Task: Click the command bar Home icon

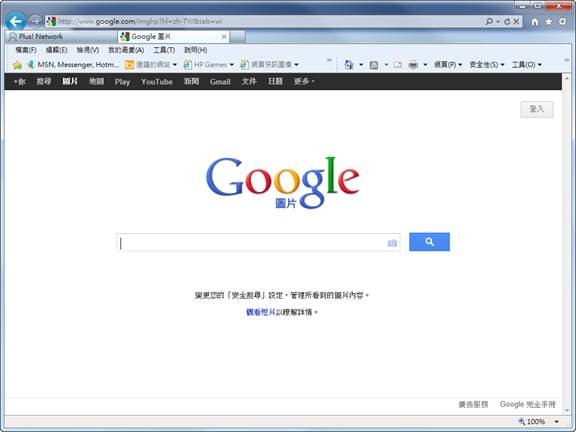Action: tap(349, 65)
